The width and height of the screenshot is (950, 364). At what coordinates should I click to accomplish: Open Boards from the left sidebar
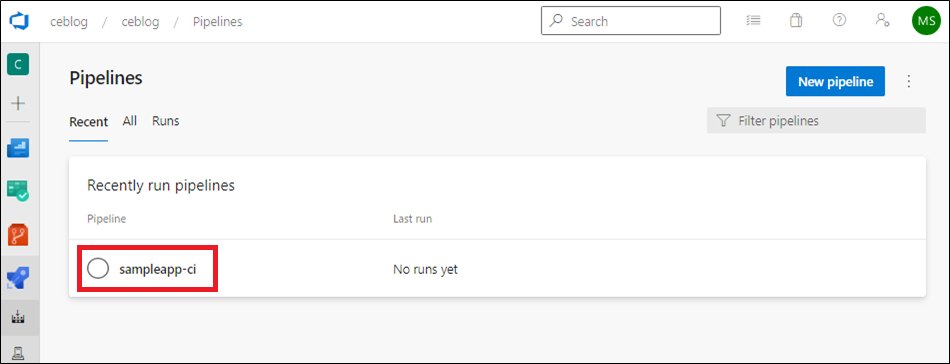pos(18,147)
